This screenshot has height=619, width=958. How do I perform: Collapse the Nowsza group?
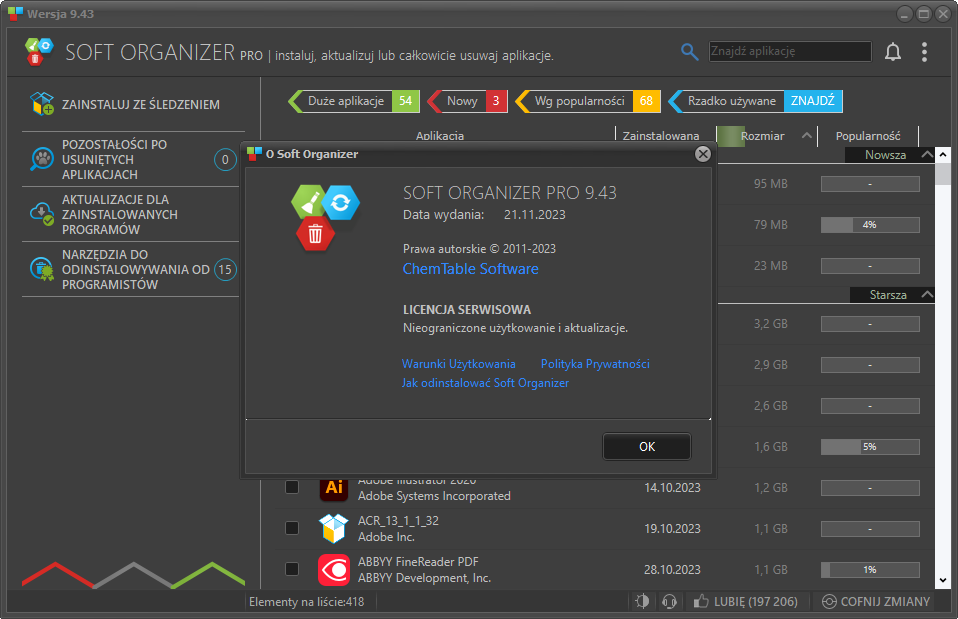coord(927,155)
